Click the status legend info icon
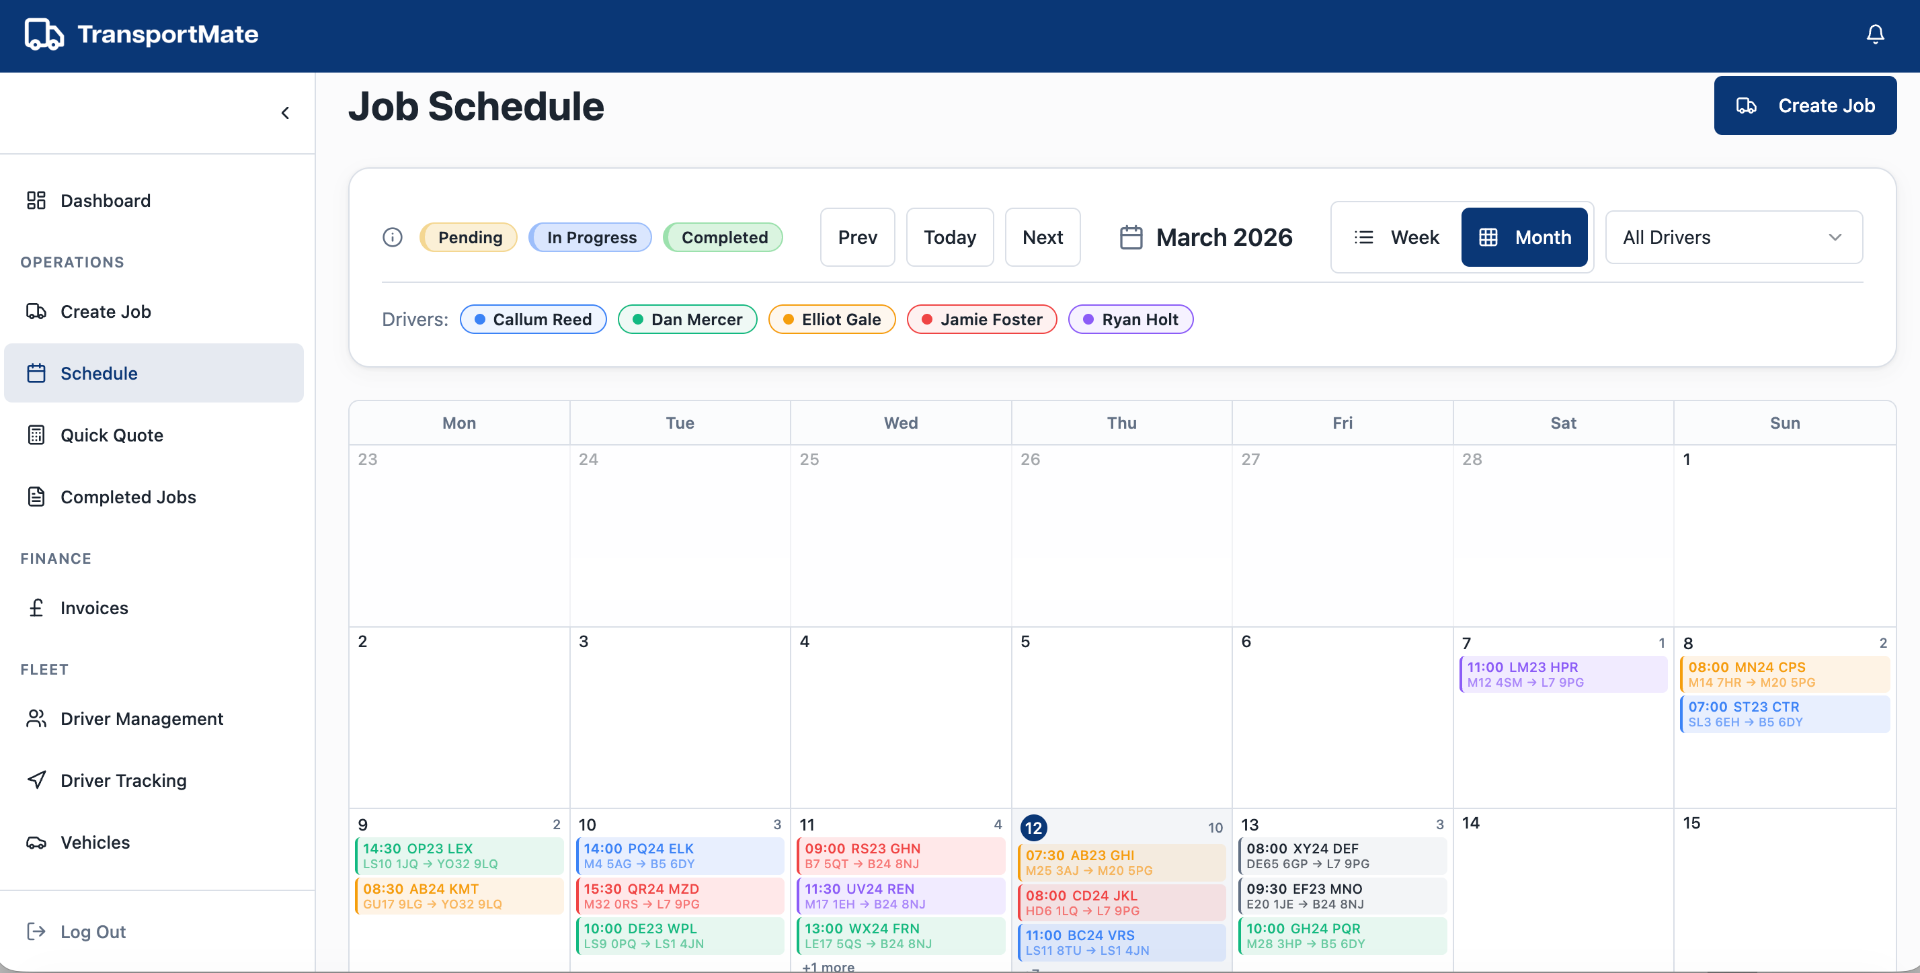Screen dimensions: 1920x973 click(x=393, y=237)
